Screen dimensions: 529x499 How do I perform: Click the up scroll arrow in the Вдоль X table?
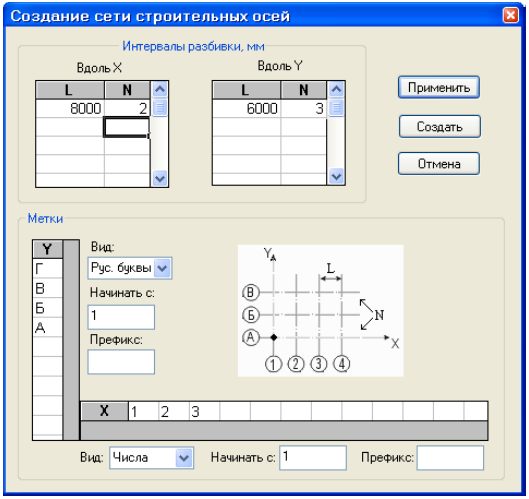coord(160,90)
